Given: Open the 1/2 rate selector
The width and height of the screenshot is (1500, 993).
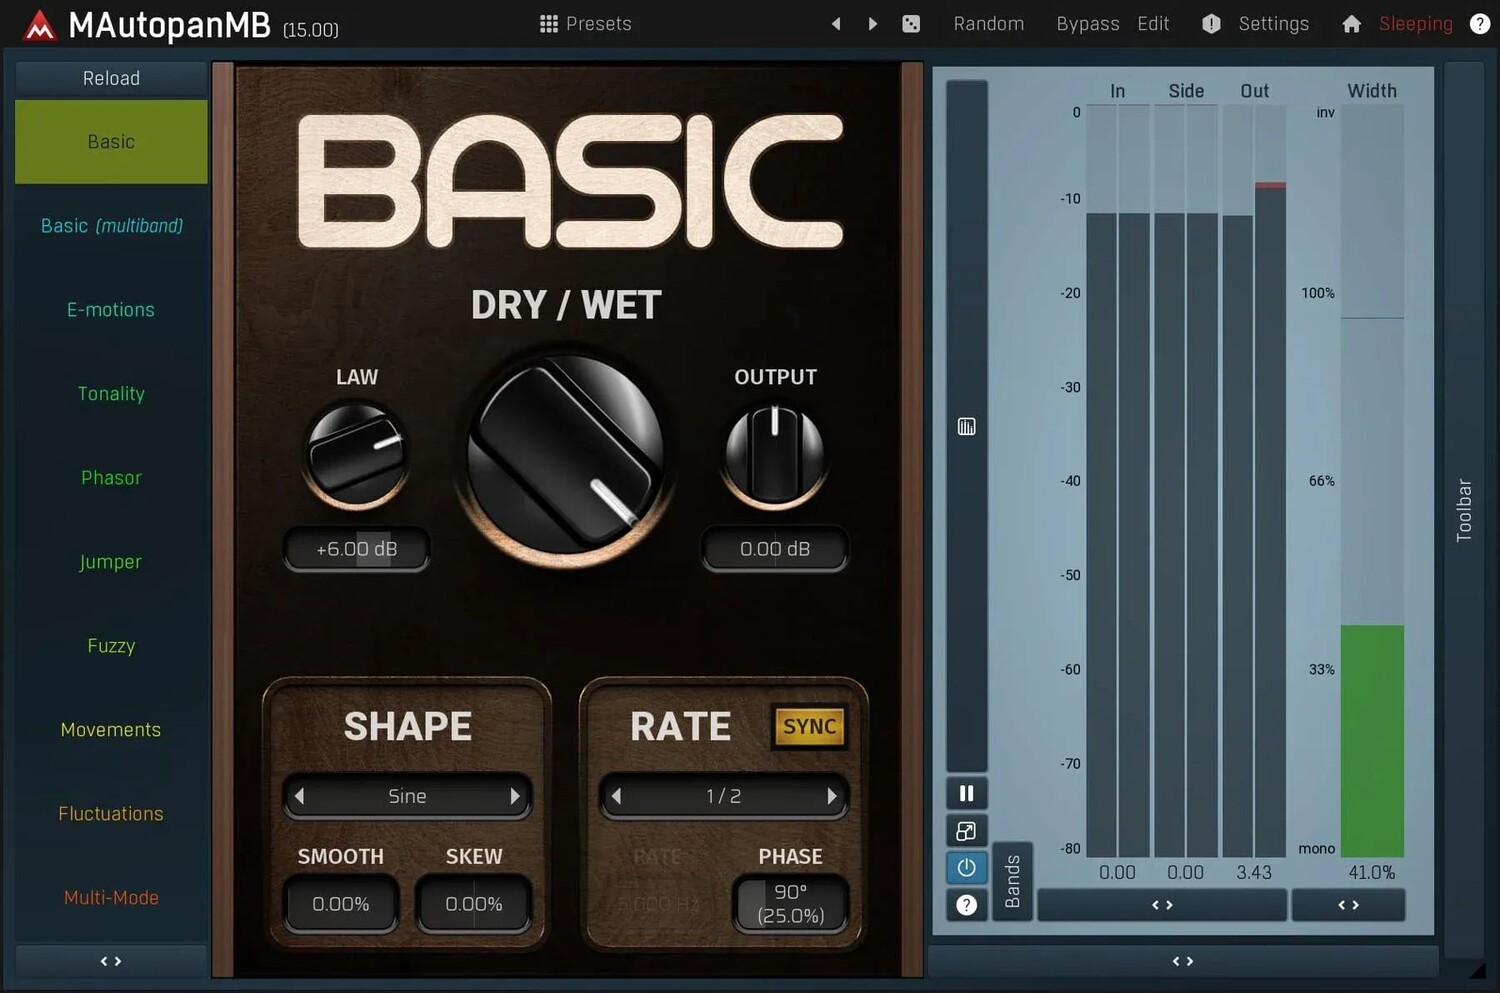Looking at the screenshot, I should [724, 796].
